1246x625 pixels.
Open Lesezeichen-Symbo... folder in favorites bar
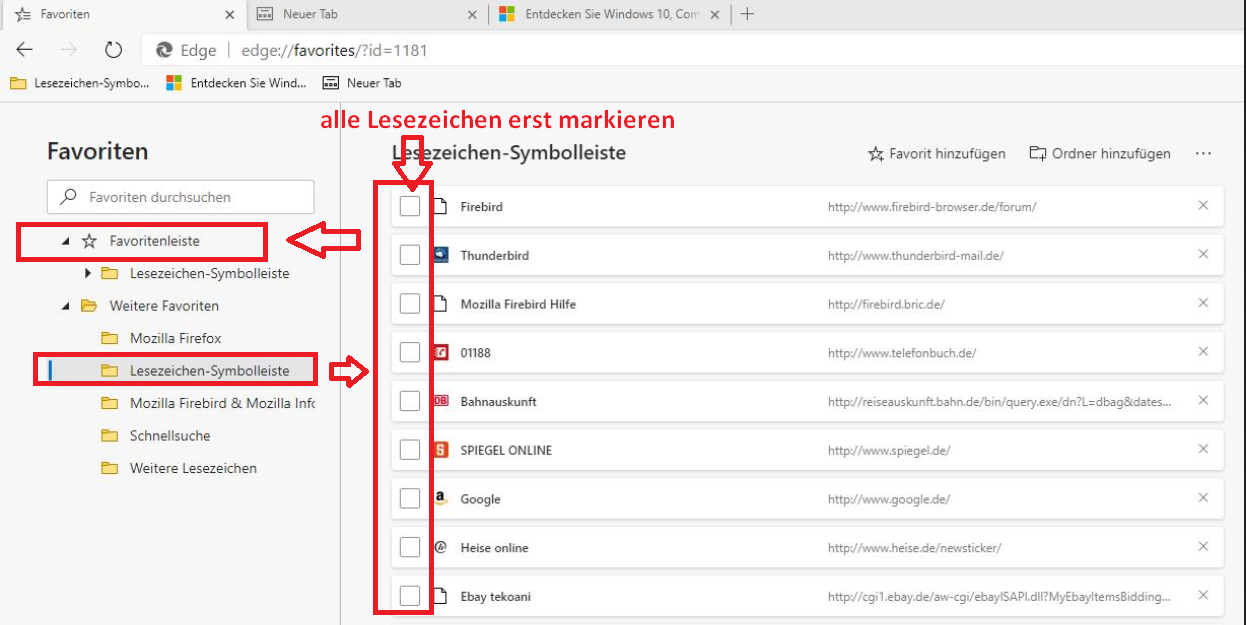80,83
